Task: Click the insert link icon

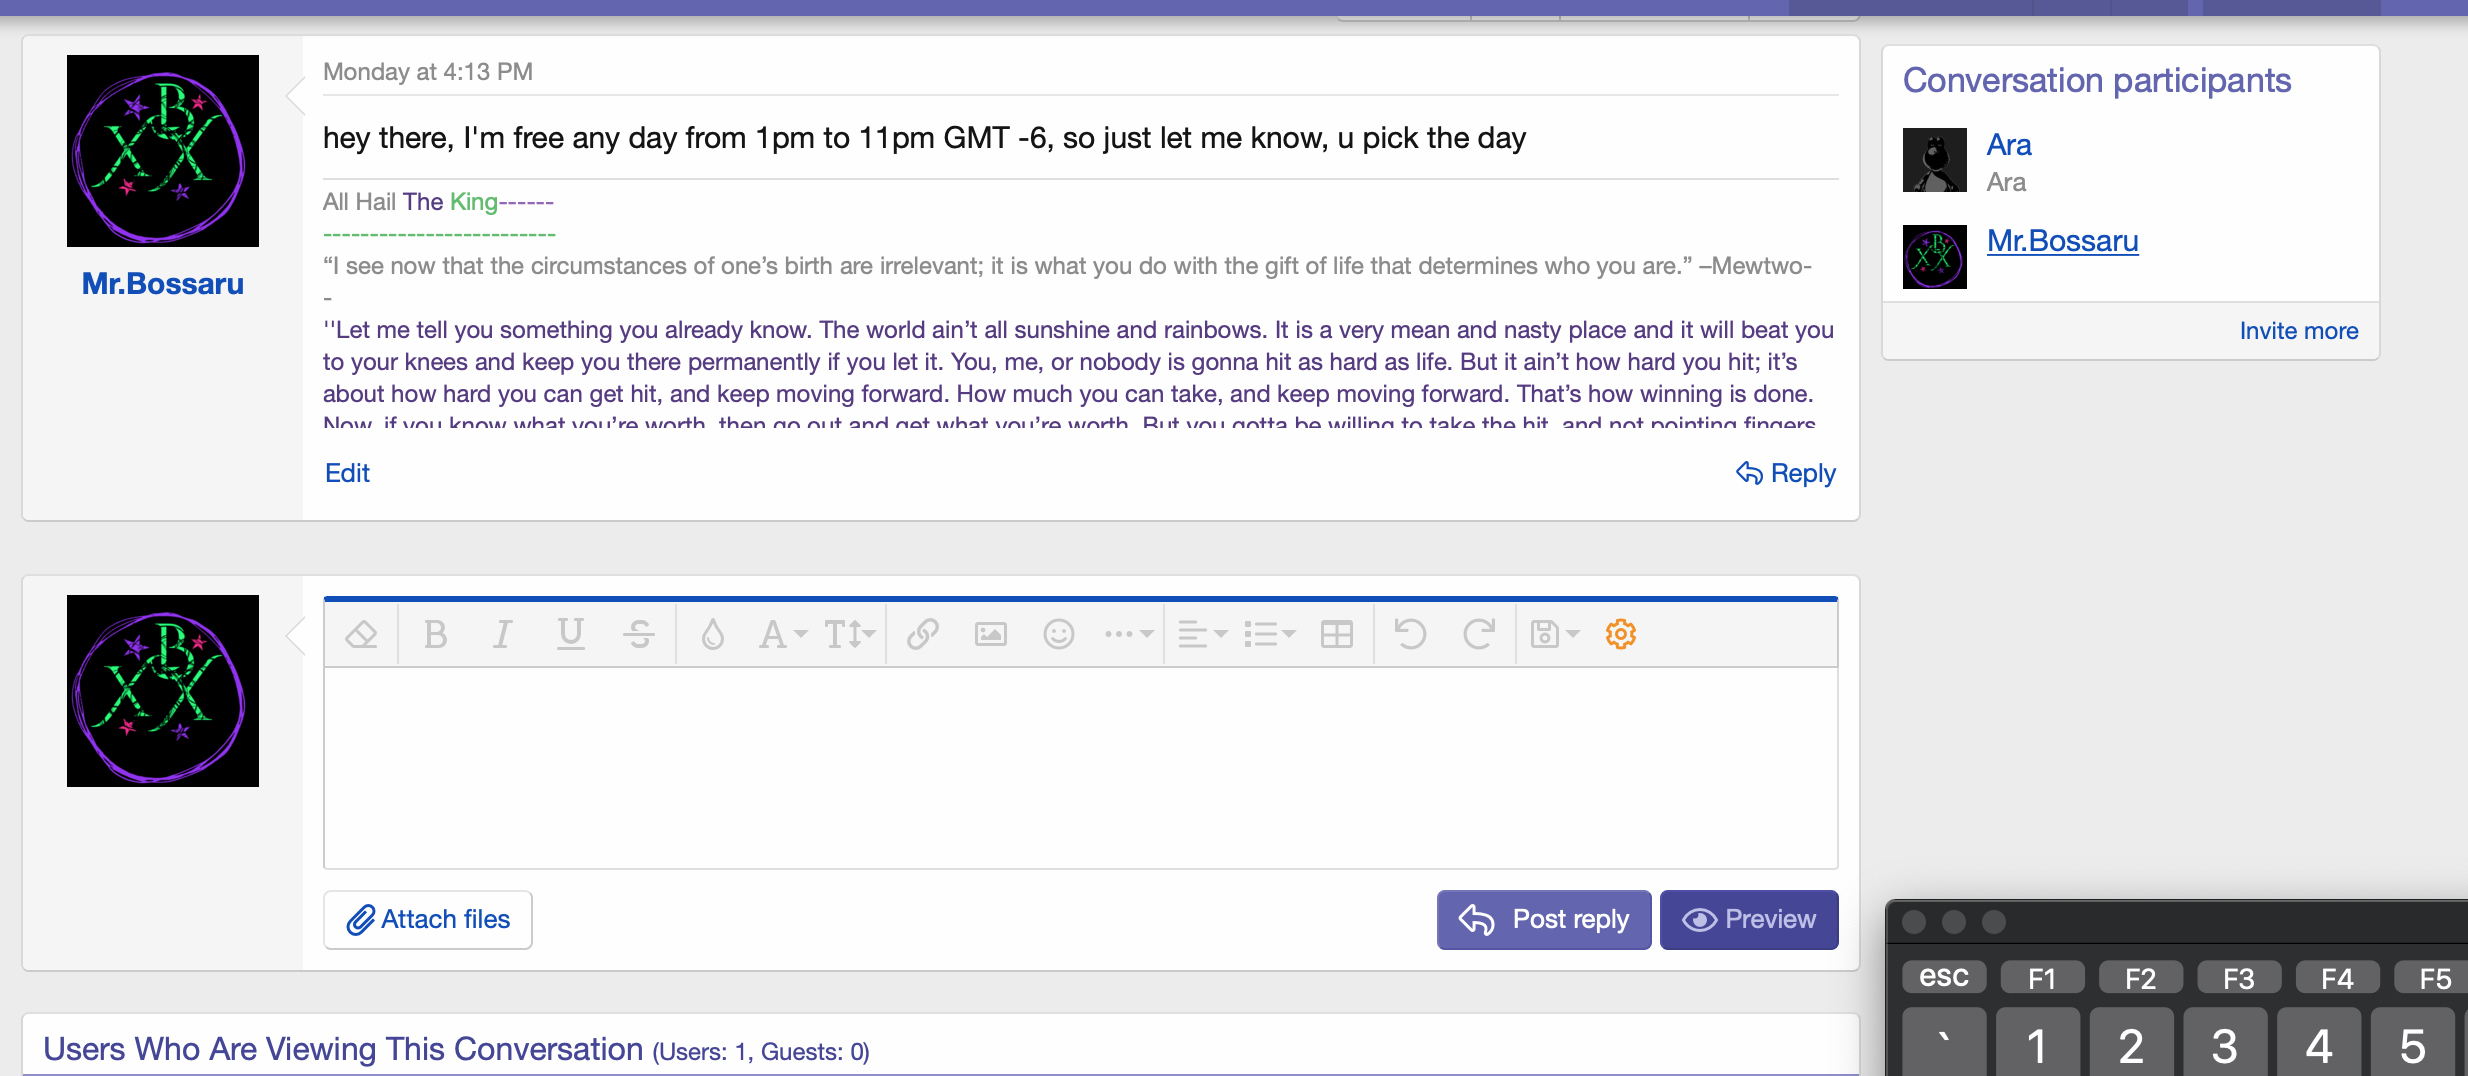Action: [922, 634]
